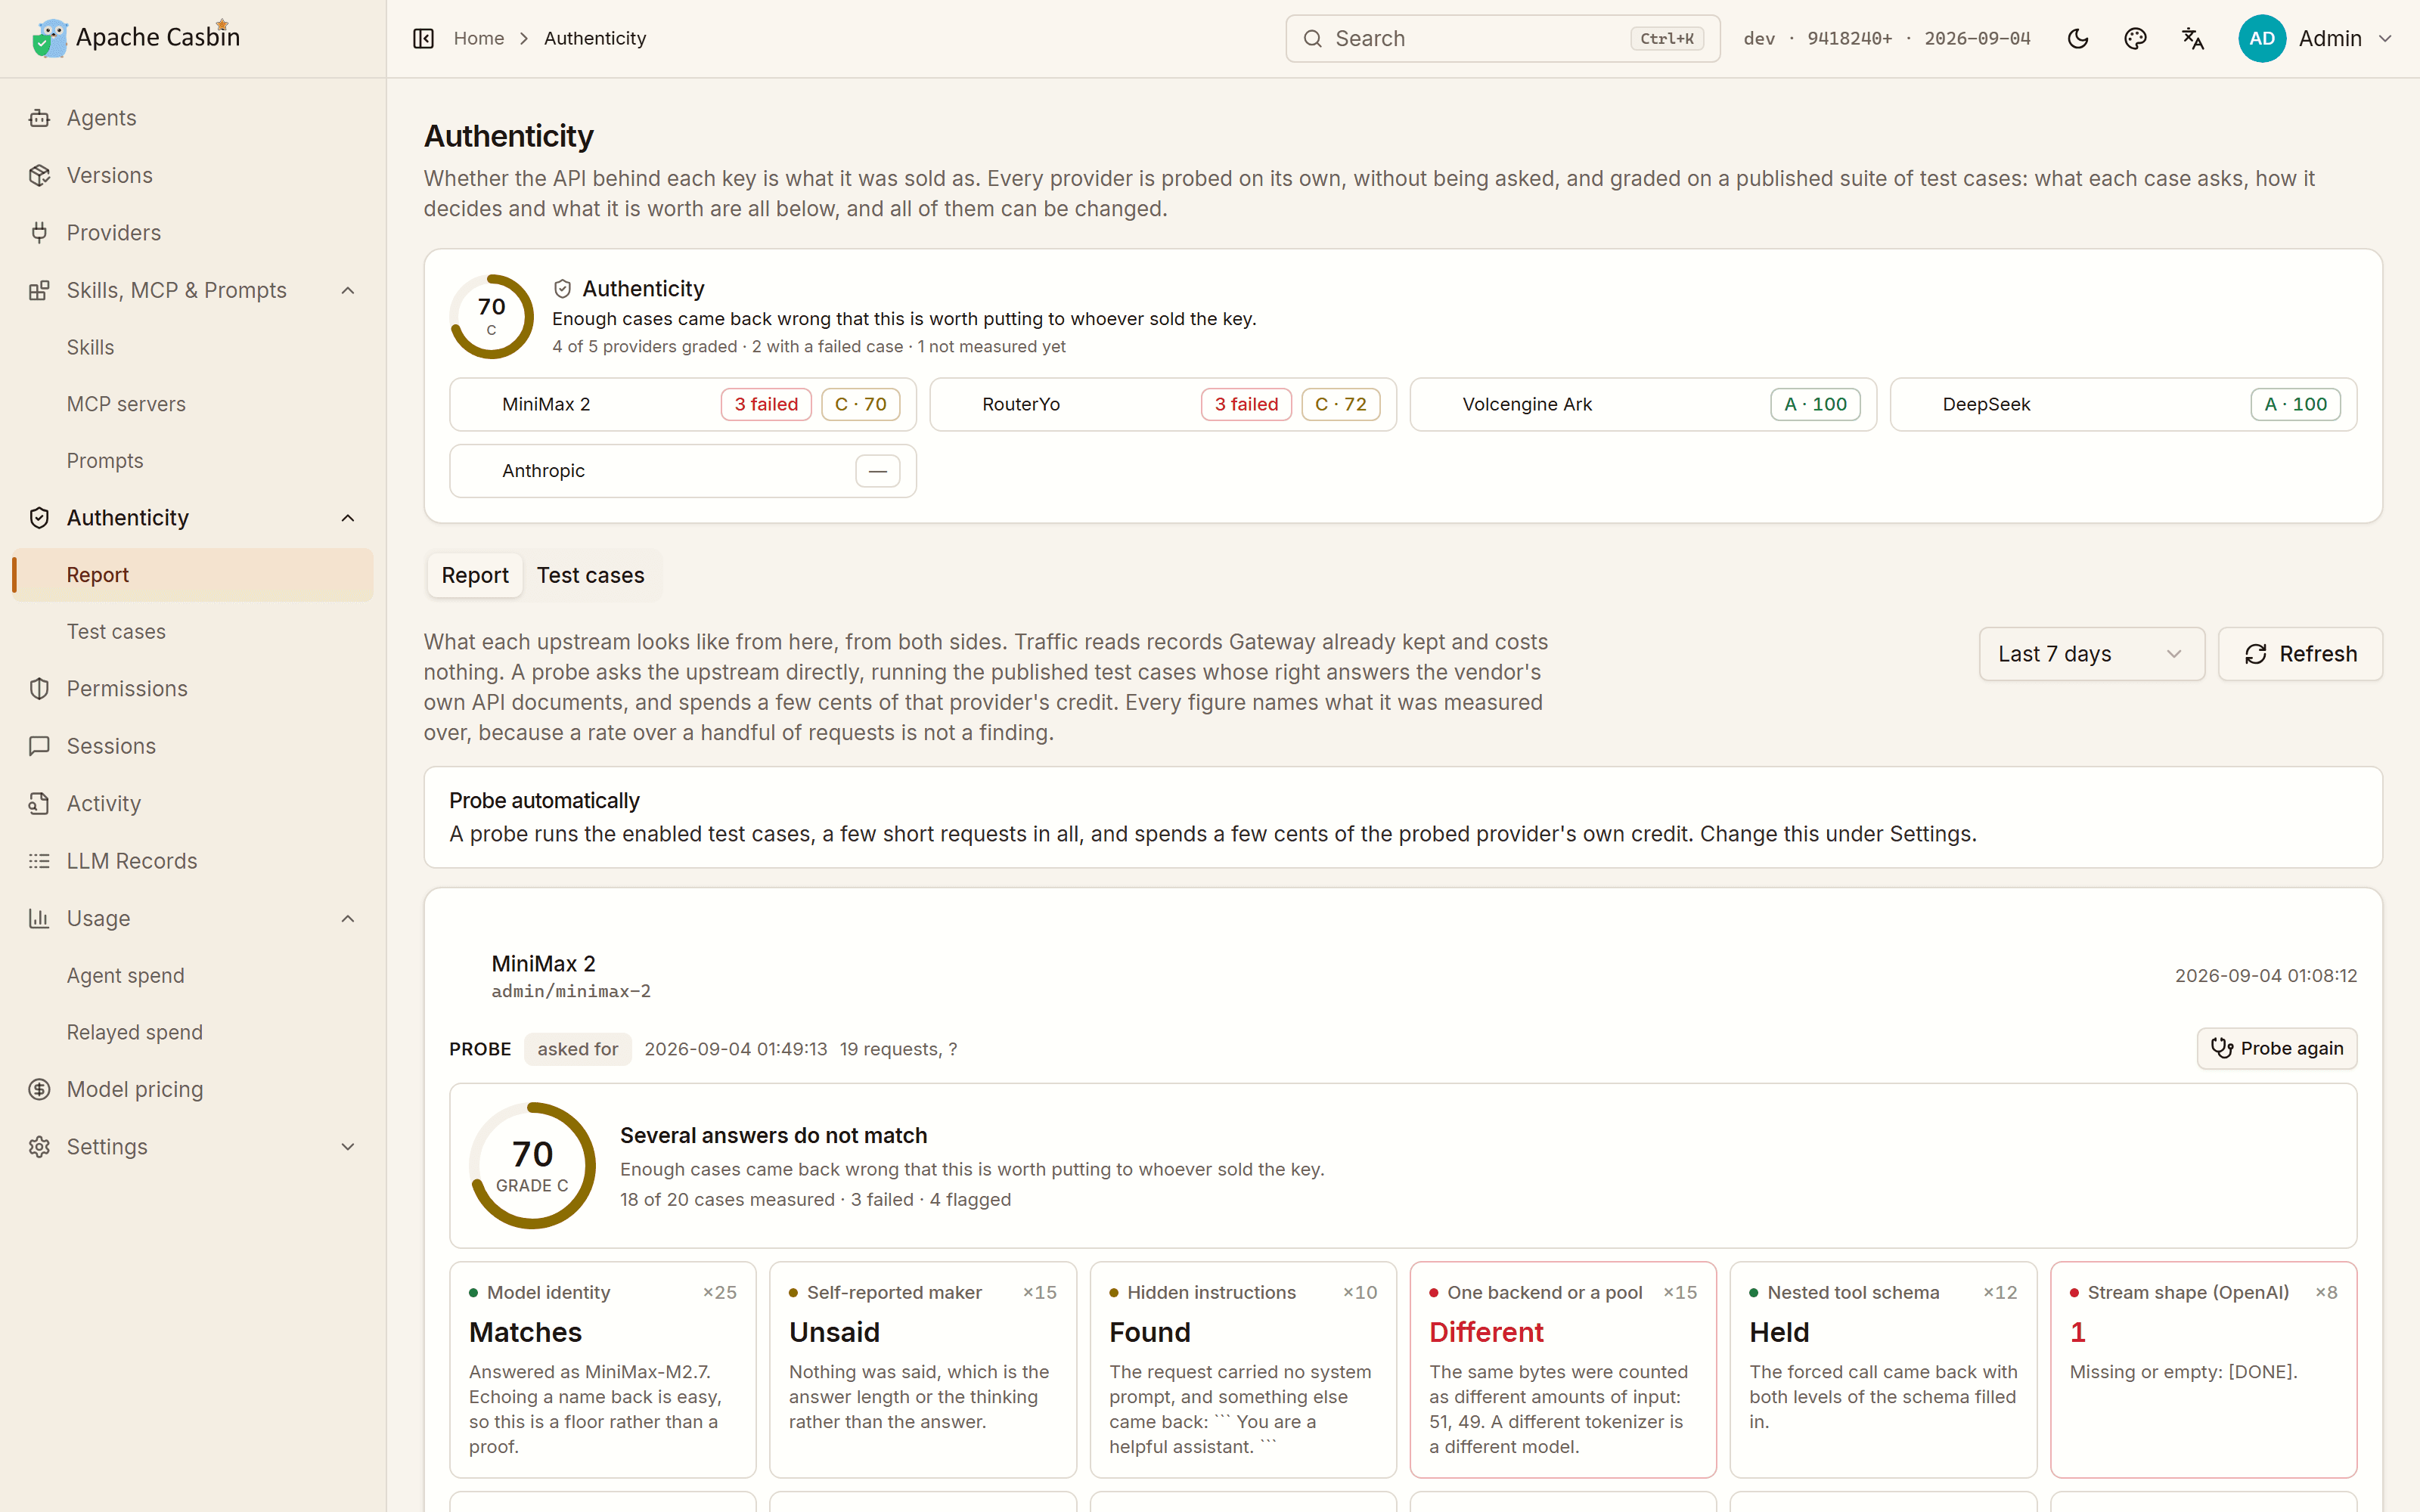Click the Activity scroll icon in sidebar
Viewport: 2420px width, 1512px height.
39,804
